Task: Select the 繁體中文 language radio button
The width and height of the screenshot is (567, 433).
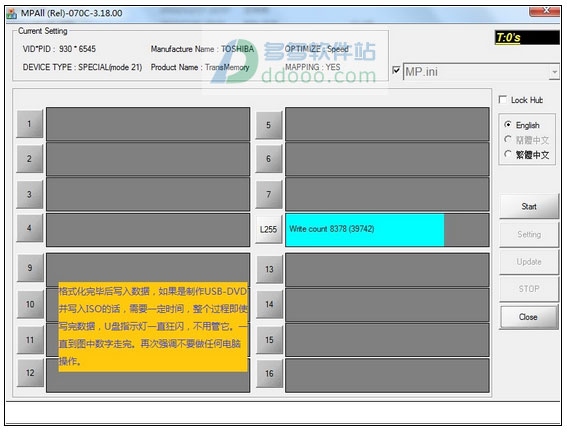Action: tap(508, 154)
